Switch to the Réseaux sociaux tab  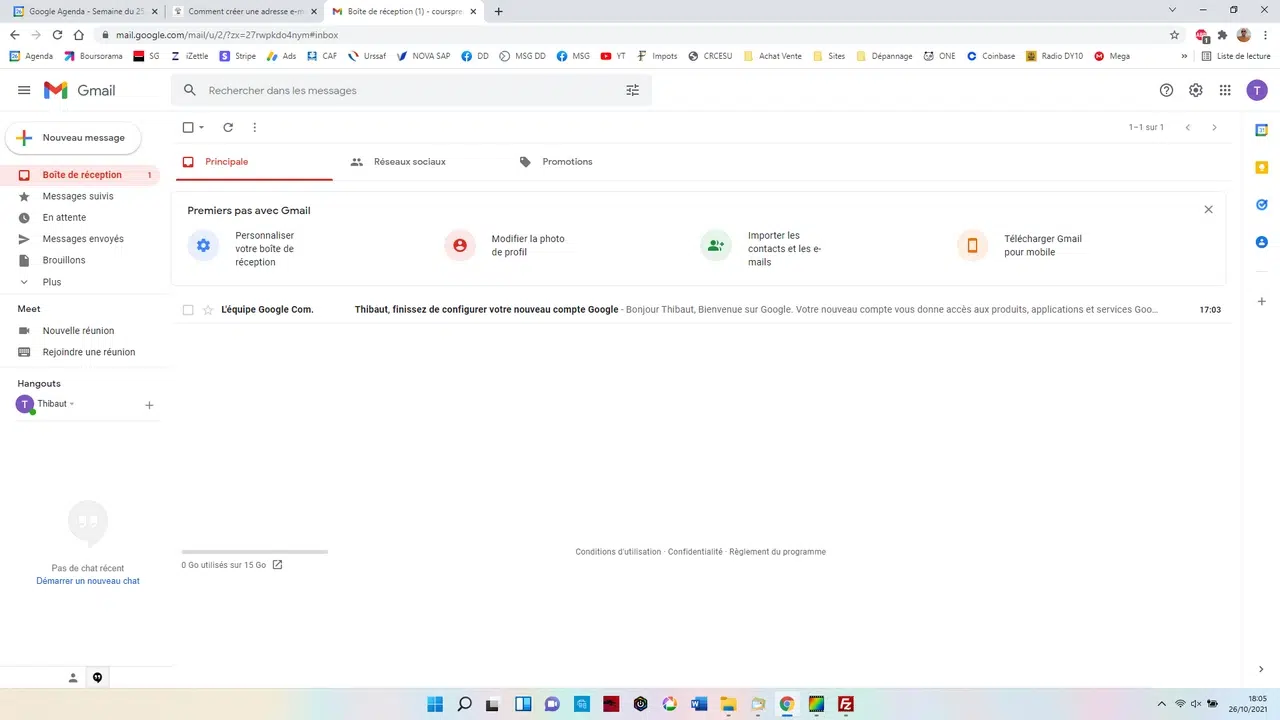(x=410, y=161)
